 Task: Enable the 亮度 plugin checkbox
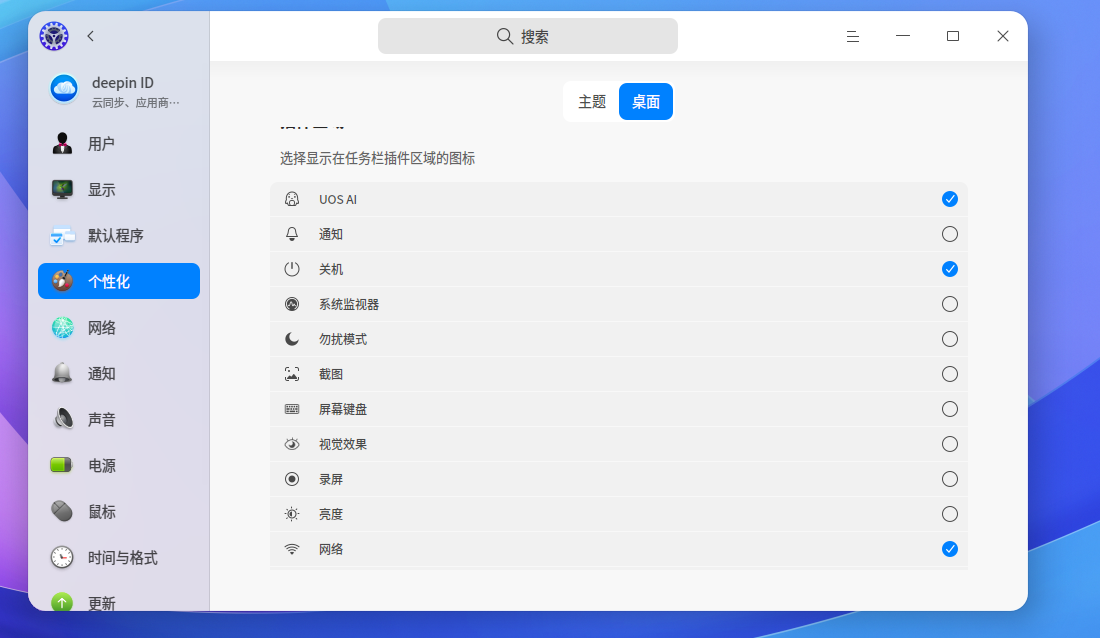(950, 514)
